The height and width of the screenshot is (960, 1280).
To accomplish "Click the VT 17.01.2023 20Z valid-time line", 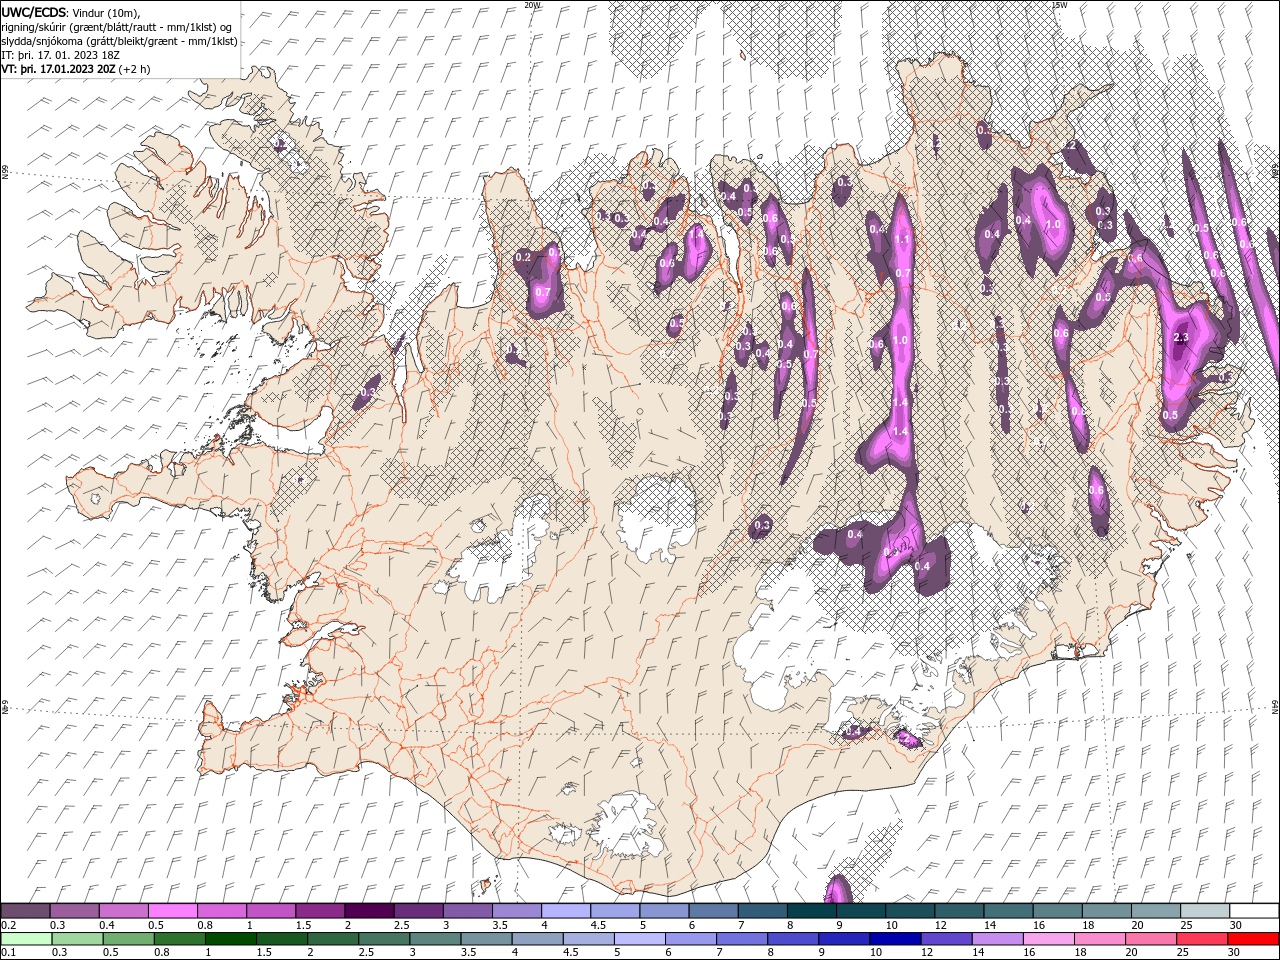I will [x=76, y=69].
